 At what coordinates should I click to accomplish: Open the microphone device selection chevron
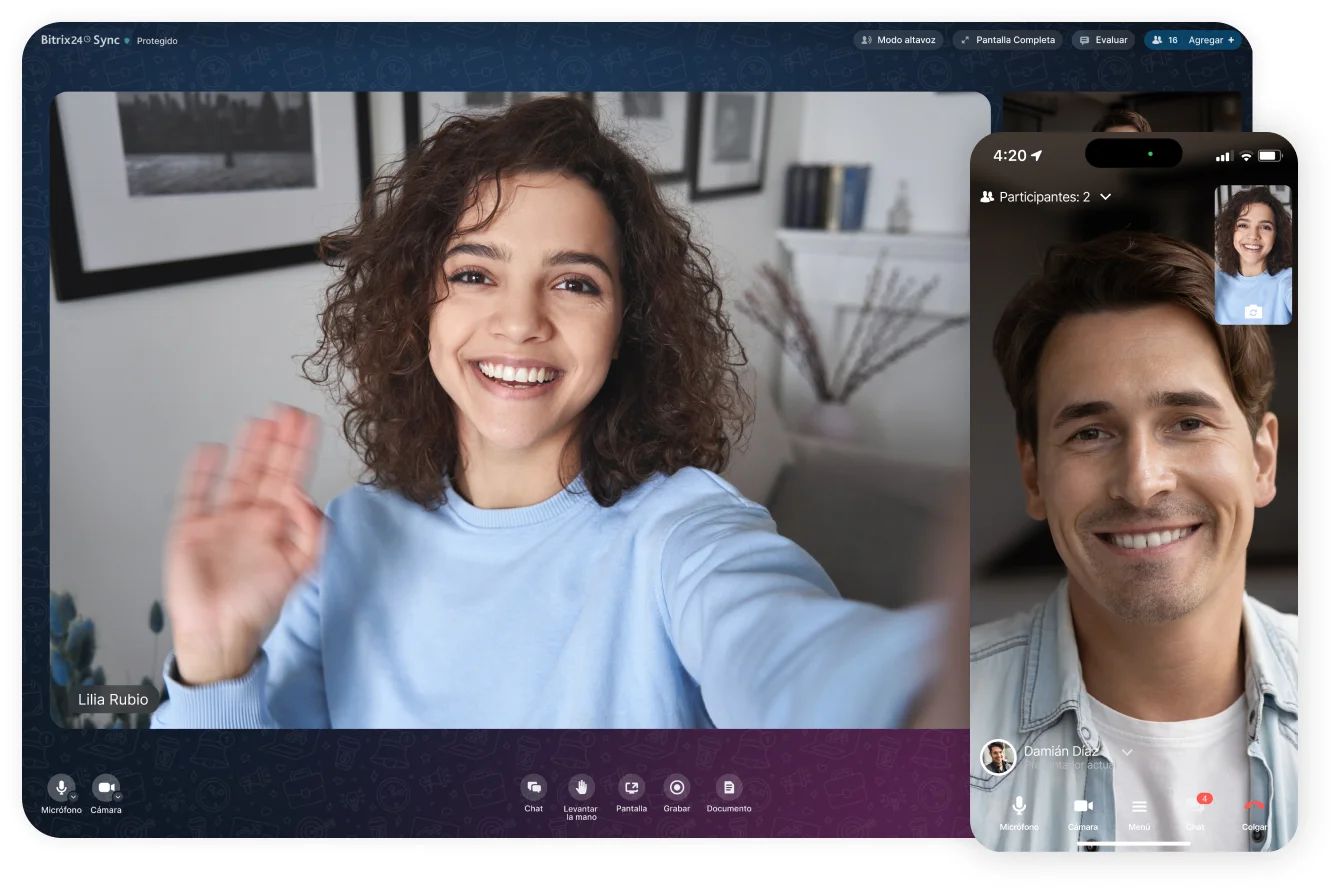72,797
